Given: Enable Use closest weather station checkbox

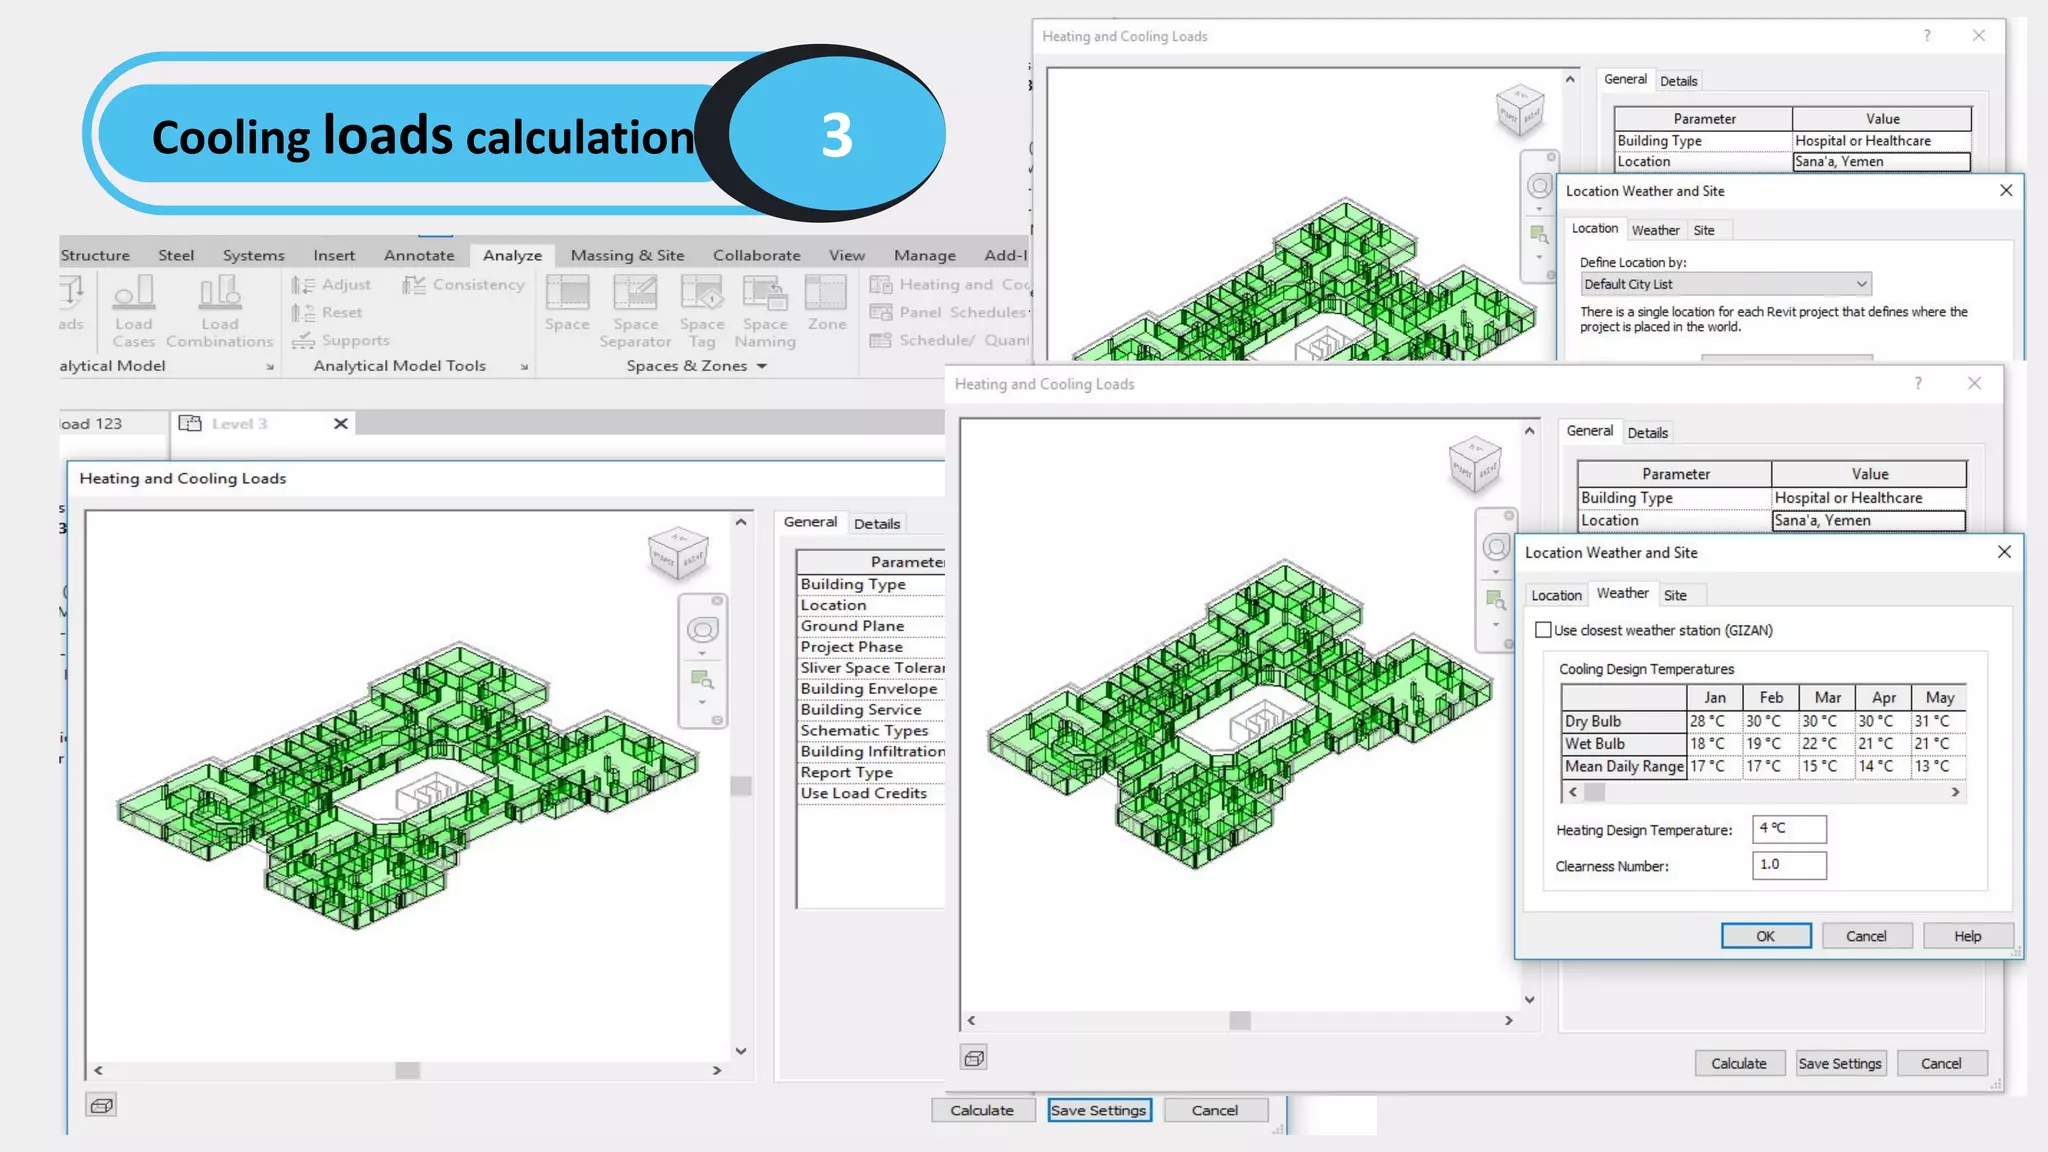Looking at the screenshot, I should (1543, 630).
